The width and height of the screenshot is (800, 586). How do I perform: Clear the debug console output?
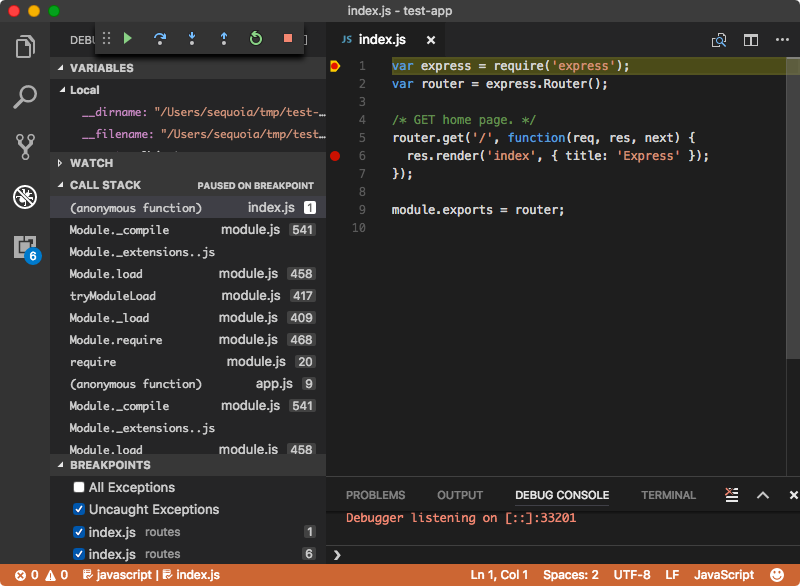click(x=732, y=495)
